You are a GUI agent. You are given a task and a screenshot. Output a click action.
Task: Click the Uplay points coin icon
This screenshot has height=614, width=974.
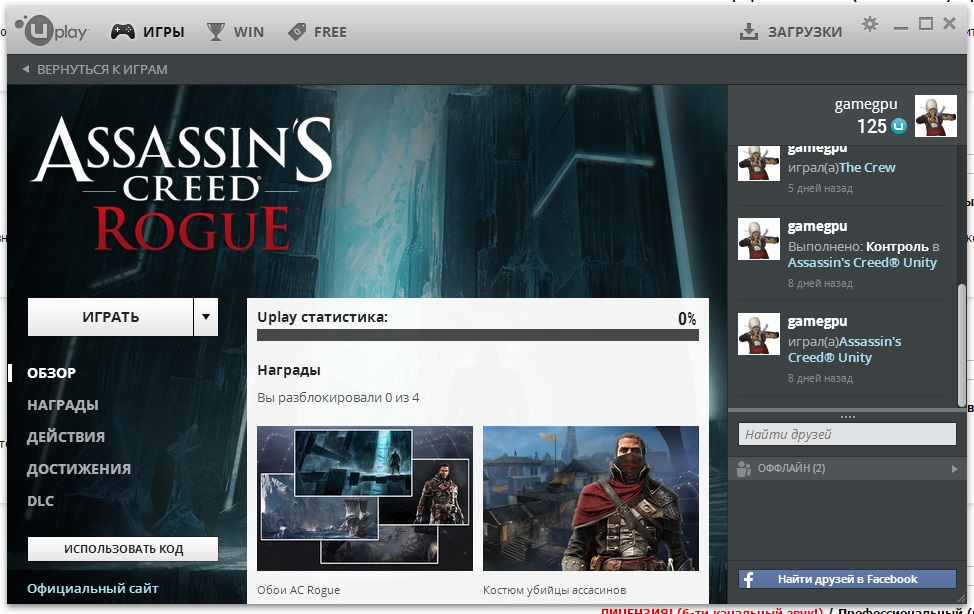899,126
